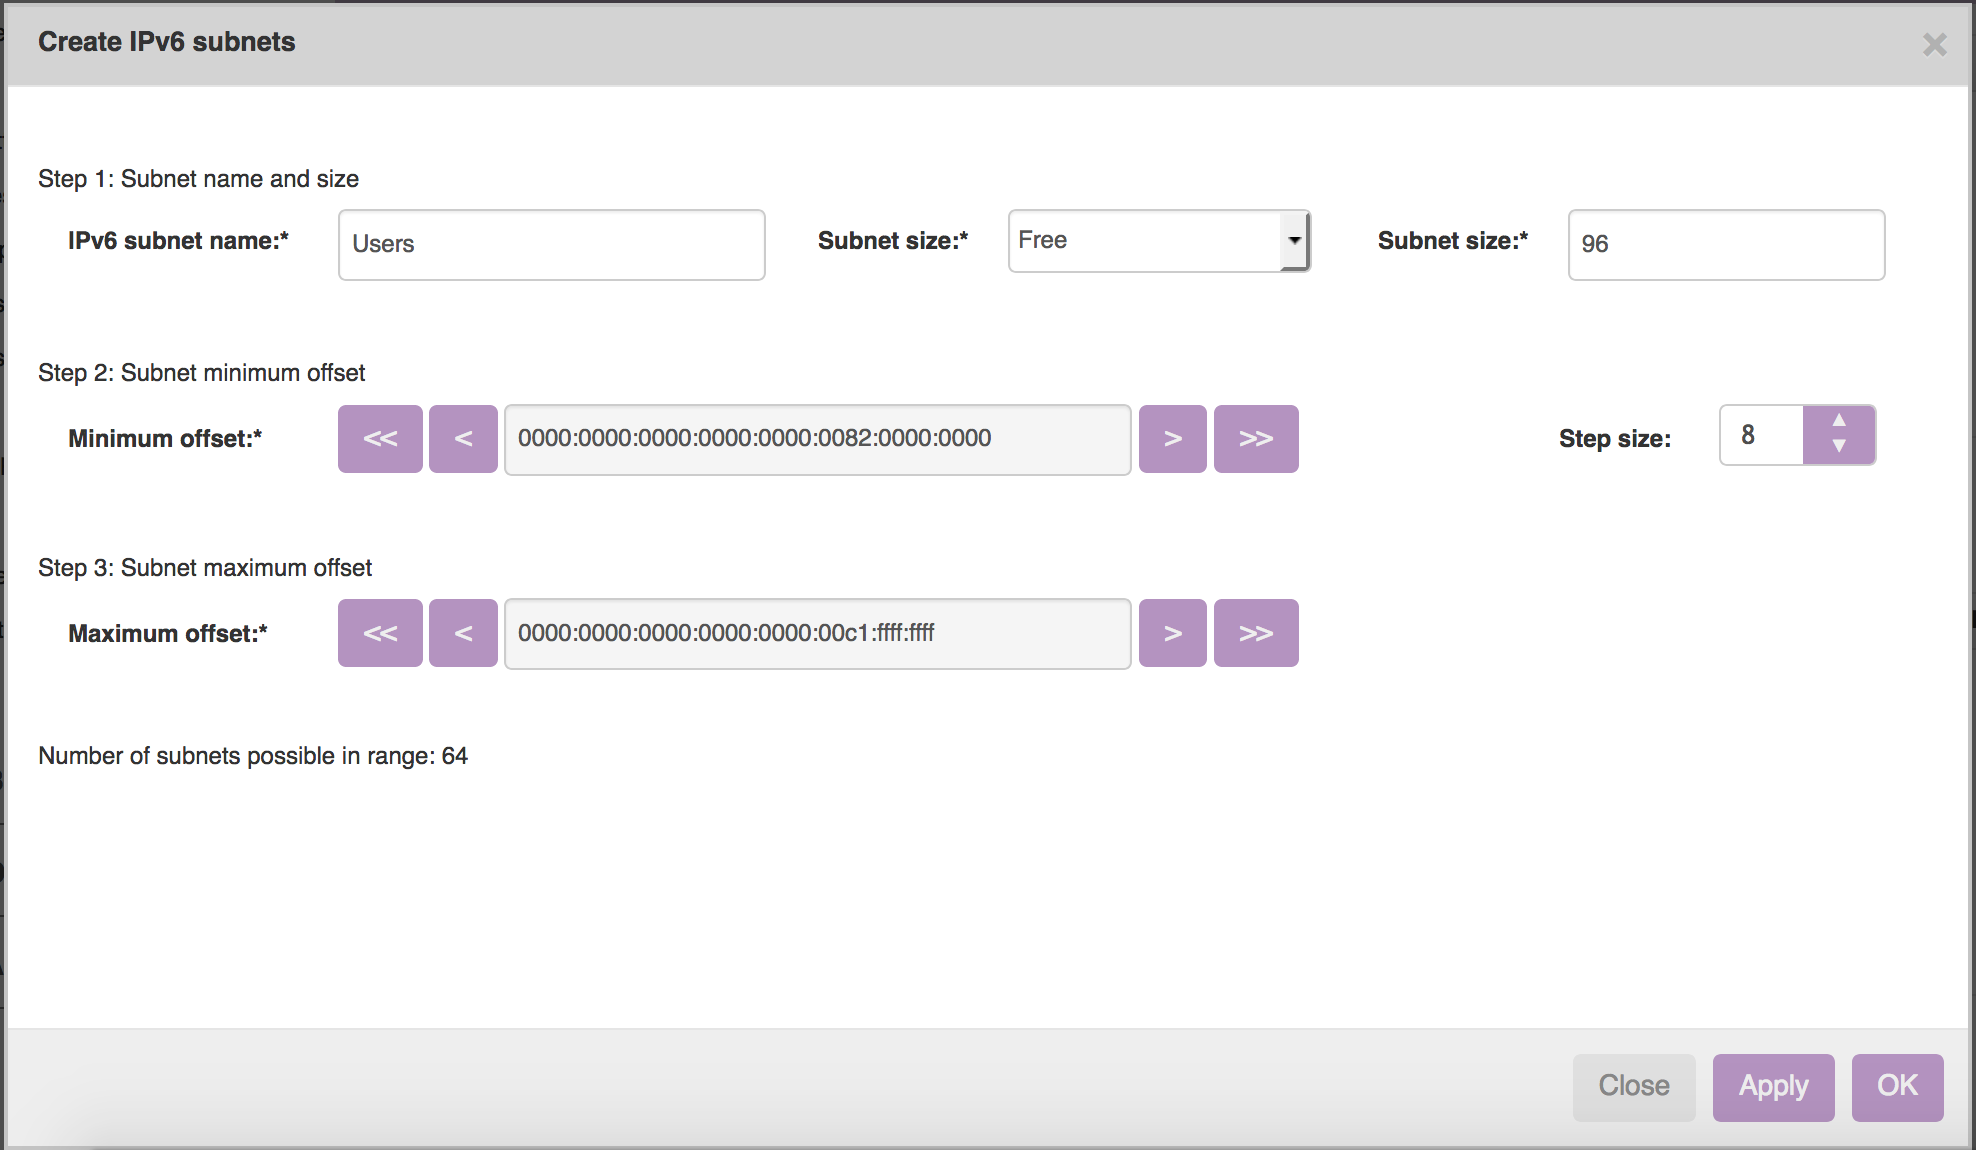Jump minimum offset to last with >> button

pos(1256,439)
